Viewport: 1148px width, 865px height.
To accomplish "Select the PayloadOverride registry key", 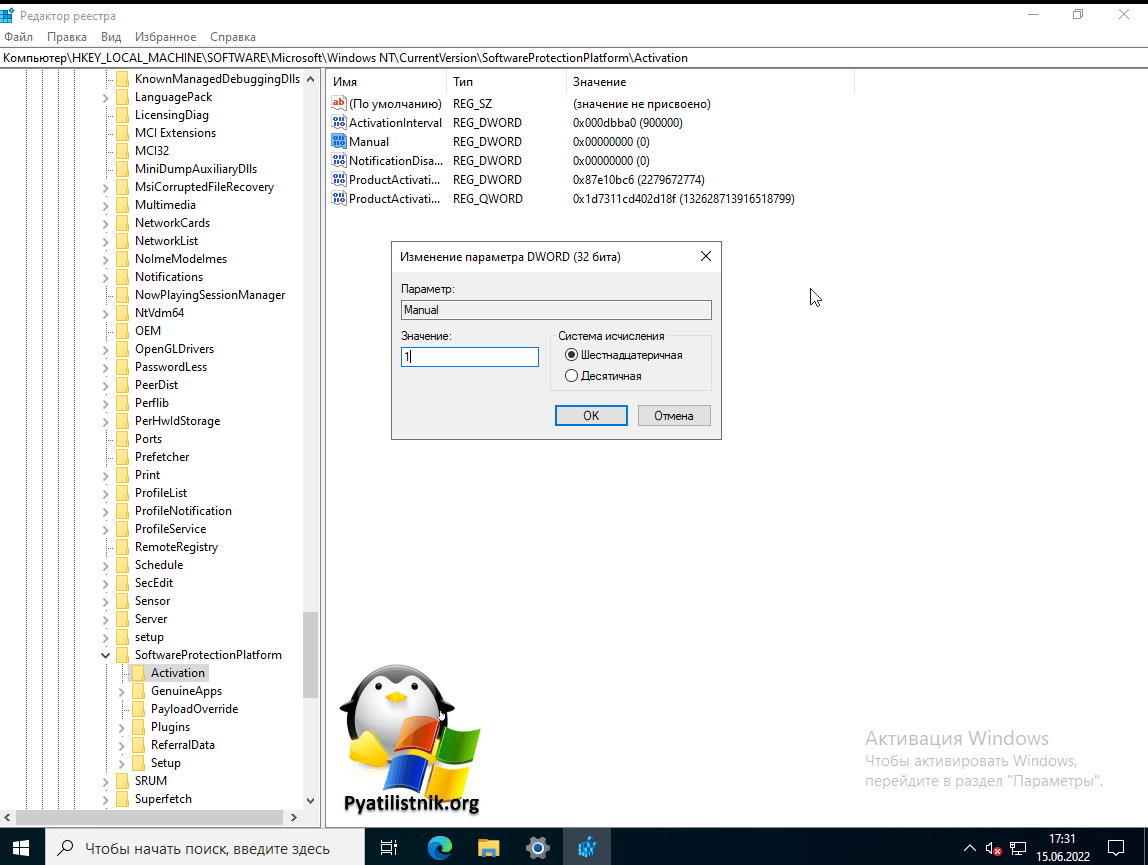I will 193,709.
